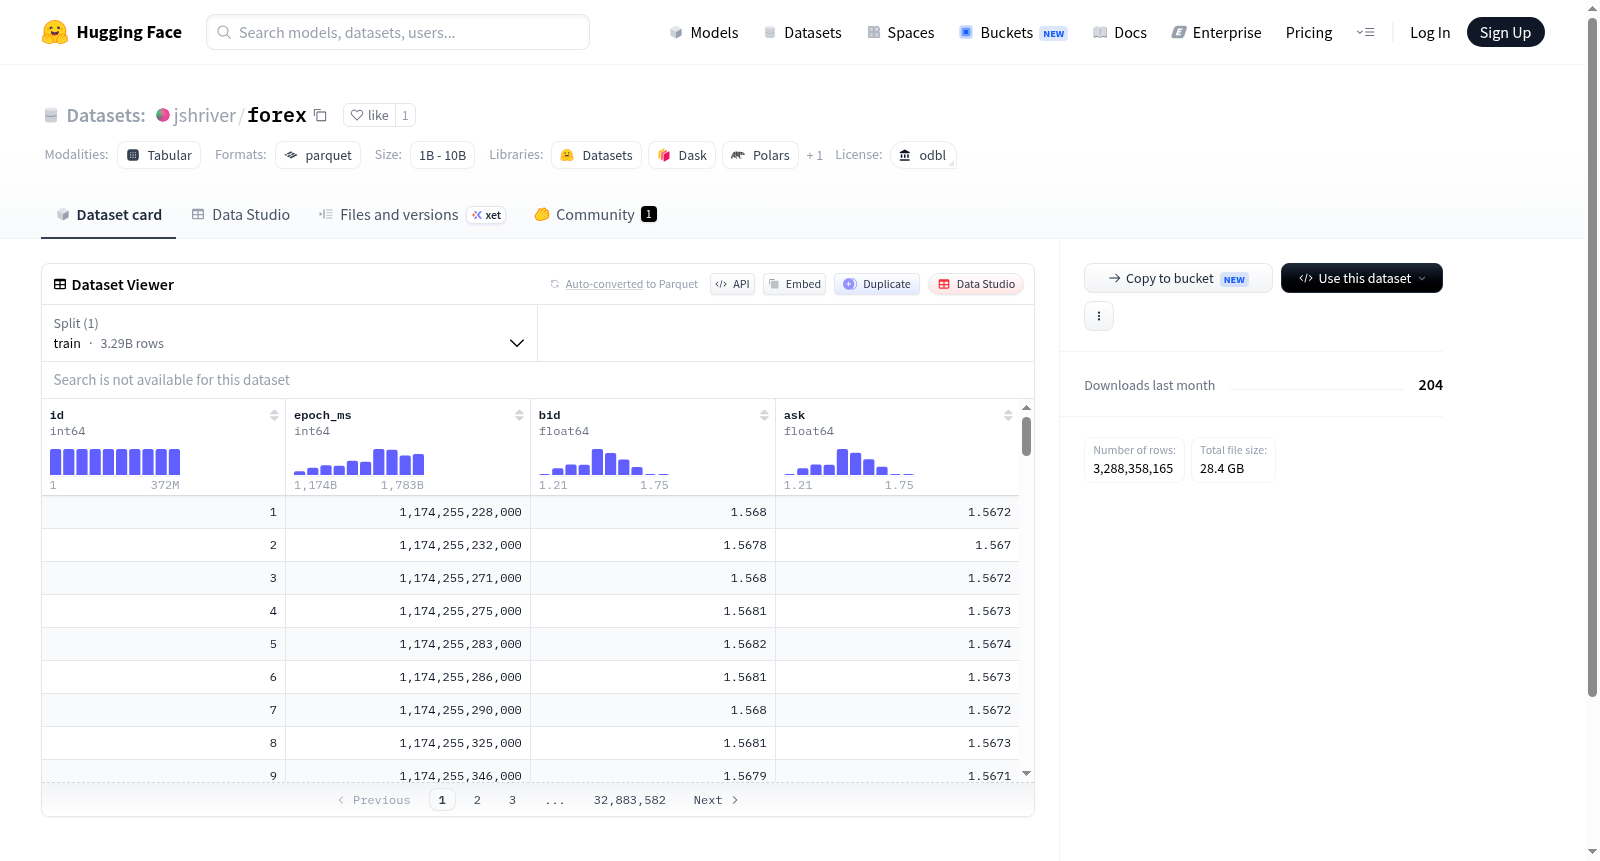Click the Previous page button

(374, 800)
